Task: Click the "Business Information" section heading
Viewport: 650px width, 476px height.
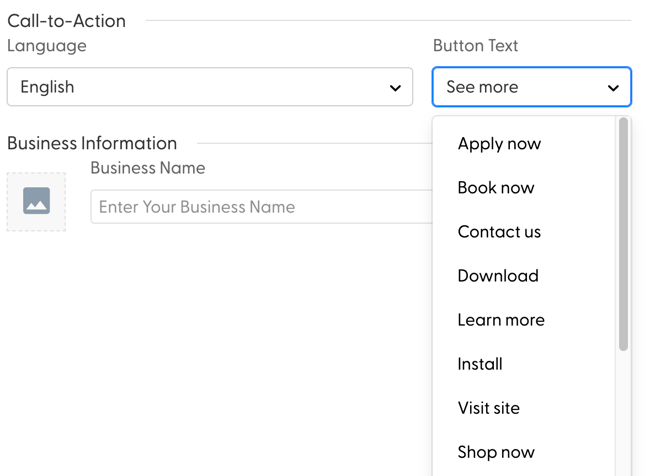Action: click(x=92, y=143)
